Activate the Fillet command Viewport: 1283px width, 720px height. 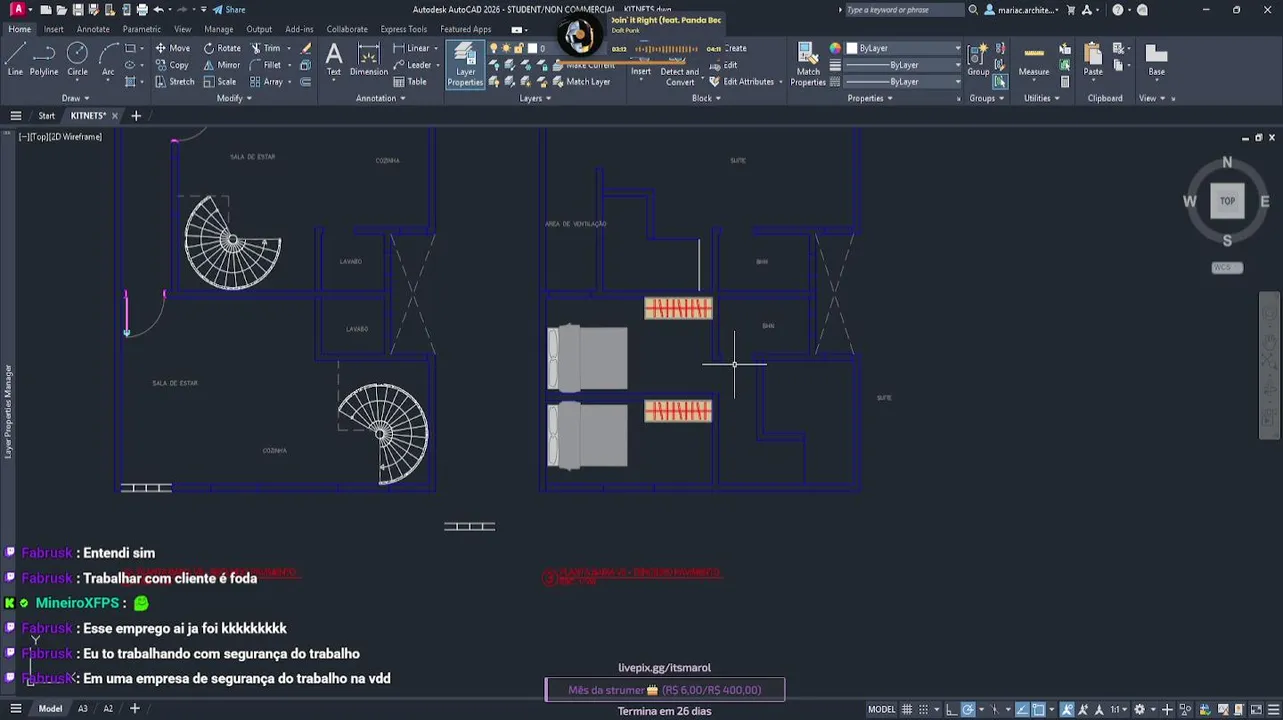(x=265, y=65)
